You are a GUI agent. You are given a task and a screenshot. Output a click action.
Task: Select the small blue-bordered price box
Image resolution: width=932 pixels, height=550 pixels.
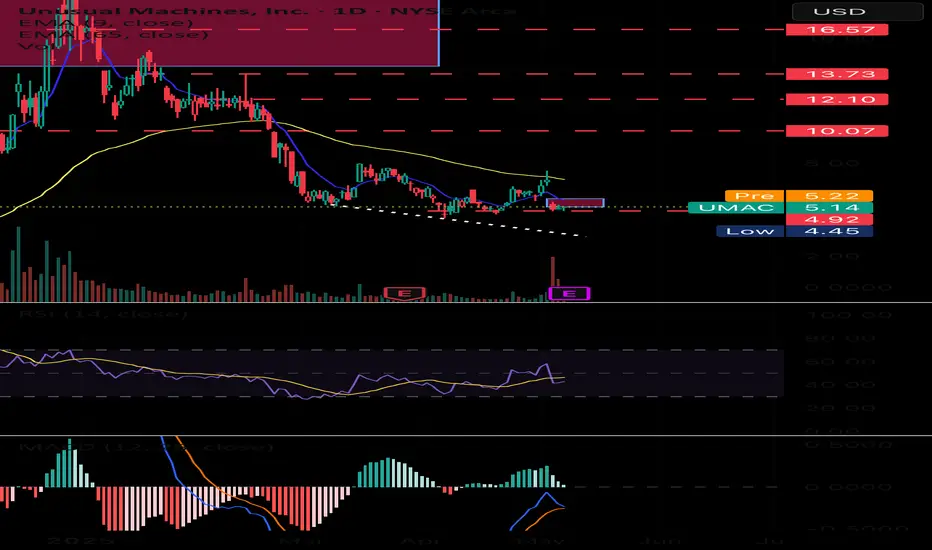pos(575,203)
